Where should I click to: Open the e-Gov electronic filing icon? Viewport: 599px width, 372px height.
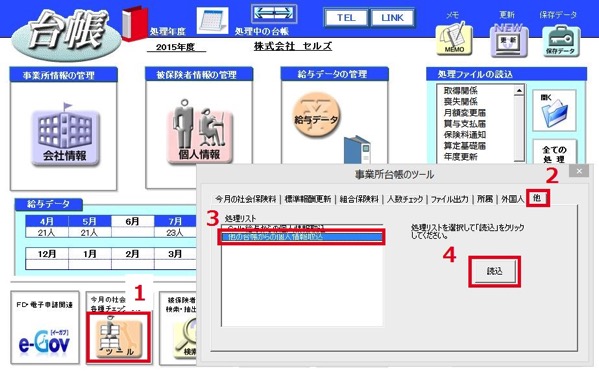tap(45, 340)
